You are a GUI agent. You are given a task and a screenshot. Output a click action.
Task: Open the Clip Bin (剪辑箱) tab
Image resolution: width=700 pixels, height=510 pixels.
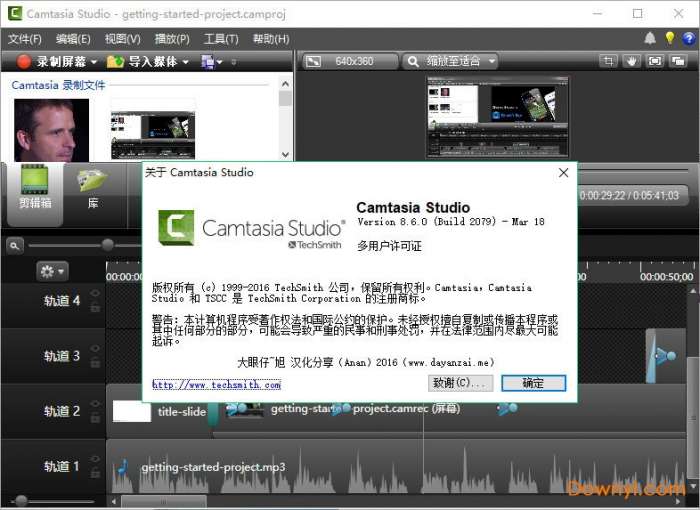tap(35, 188)
